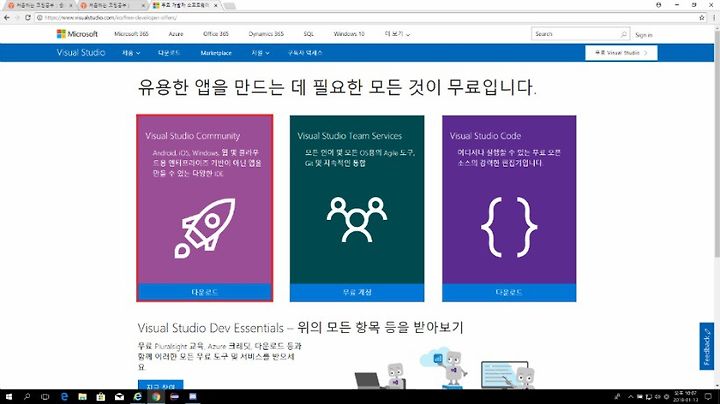This screenshot has width=720, height=404.
Task: Launch Microsoft Edge from the taskbar
Action: 64,397
